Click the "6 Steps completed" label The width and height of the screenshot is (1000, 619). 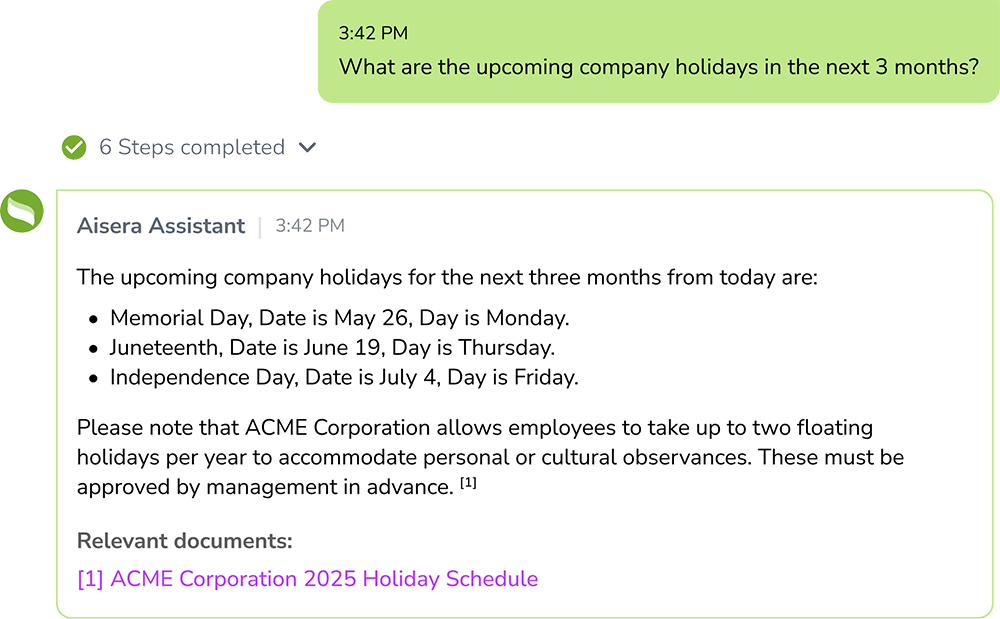pyautogui.click(x=192, y=147)
